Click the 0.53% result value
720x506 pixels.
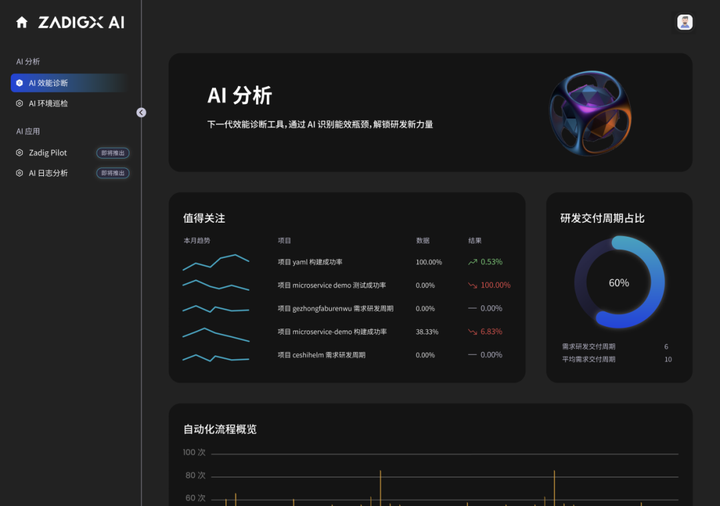click(x=491, y=262)
